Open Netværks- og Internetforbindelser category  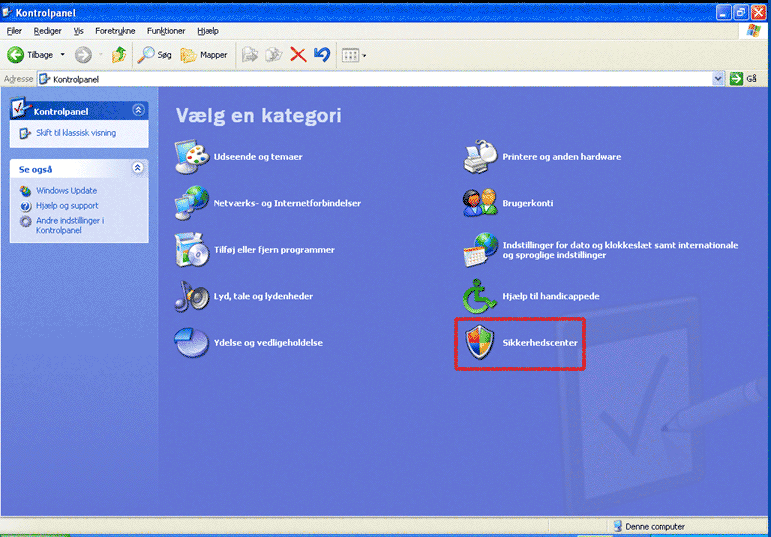coord(287,203)
